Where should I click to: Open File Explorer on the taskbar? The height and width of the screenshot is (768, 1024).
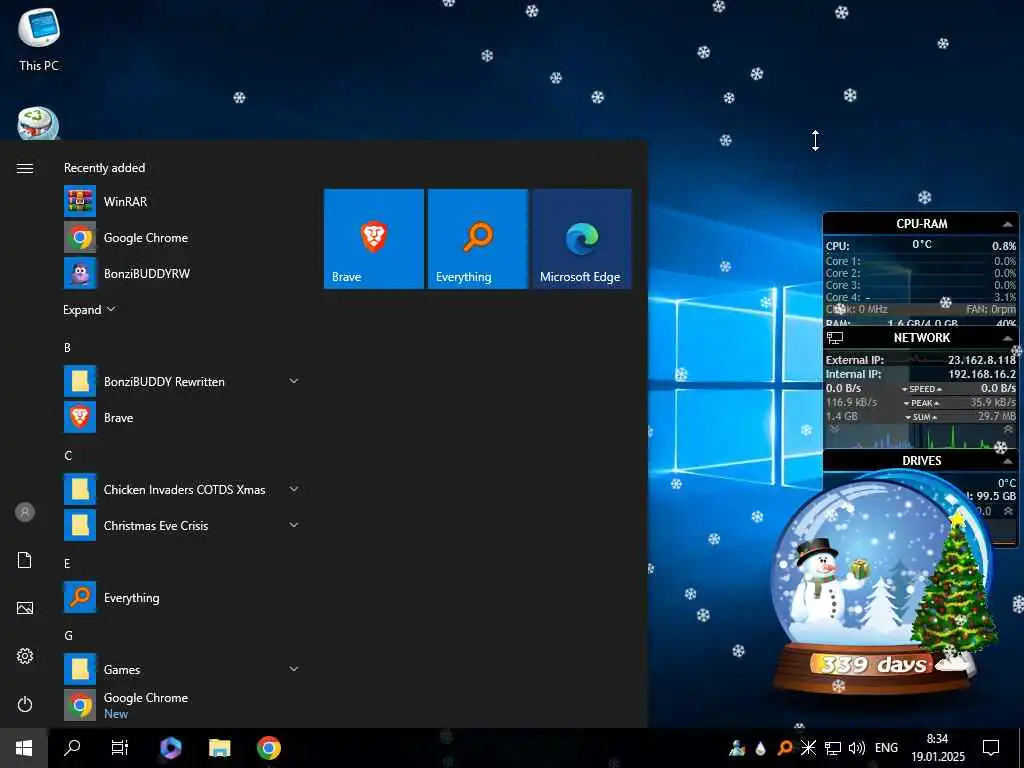pyautogui.click(x=219, y=748)
